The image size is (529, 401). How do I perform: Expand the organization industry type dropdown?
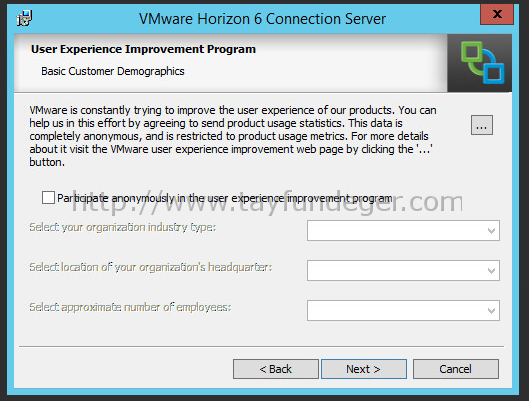coord(403,230)
